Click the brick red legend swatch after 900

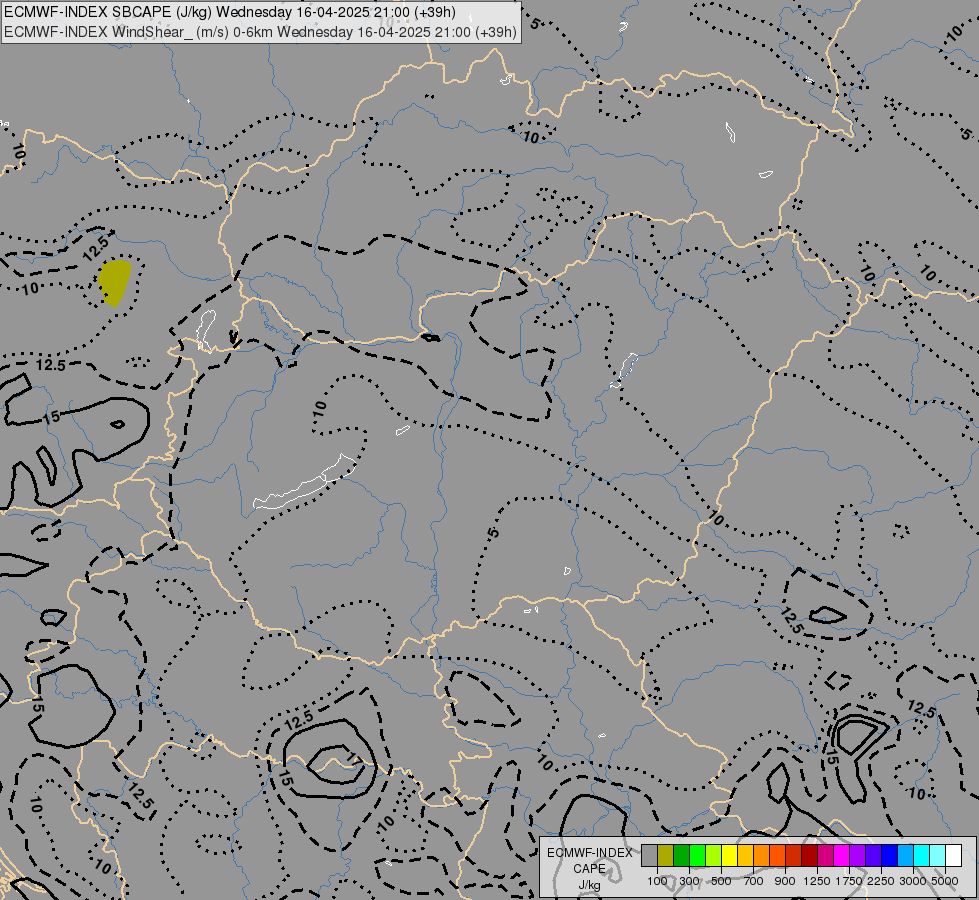coord(794,855)
